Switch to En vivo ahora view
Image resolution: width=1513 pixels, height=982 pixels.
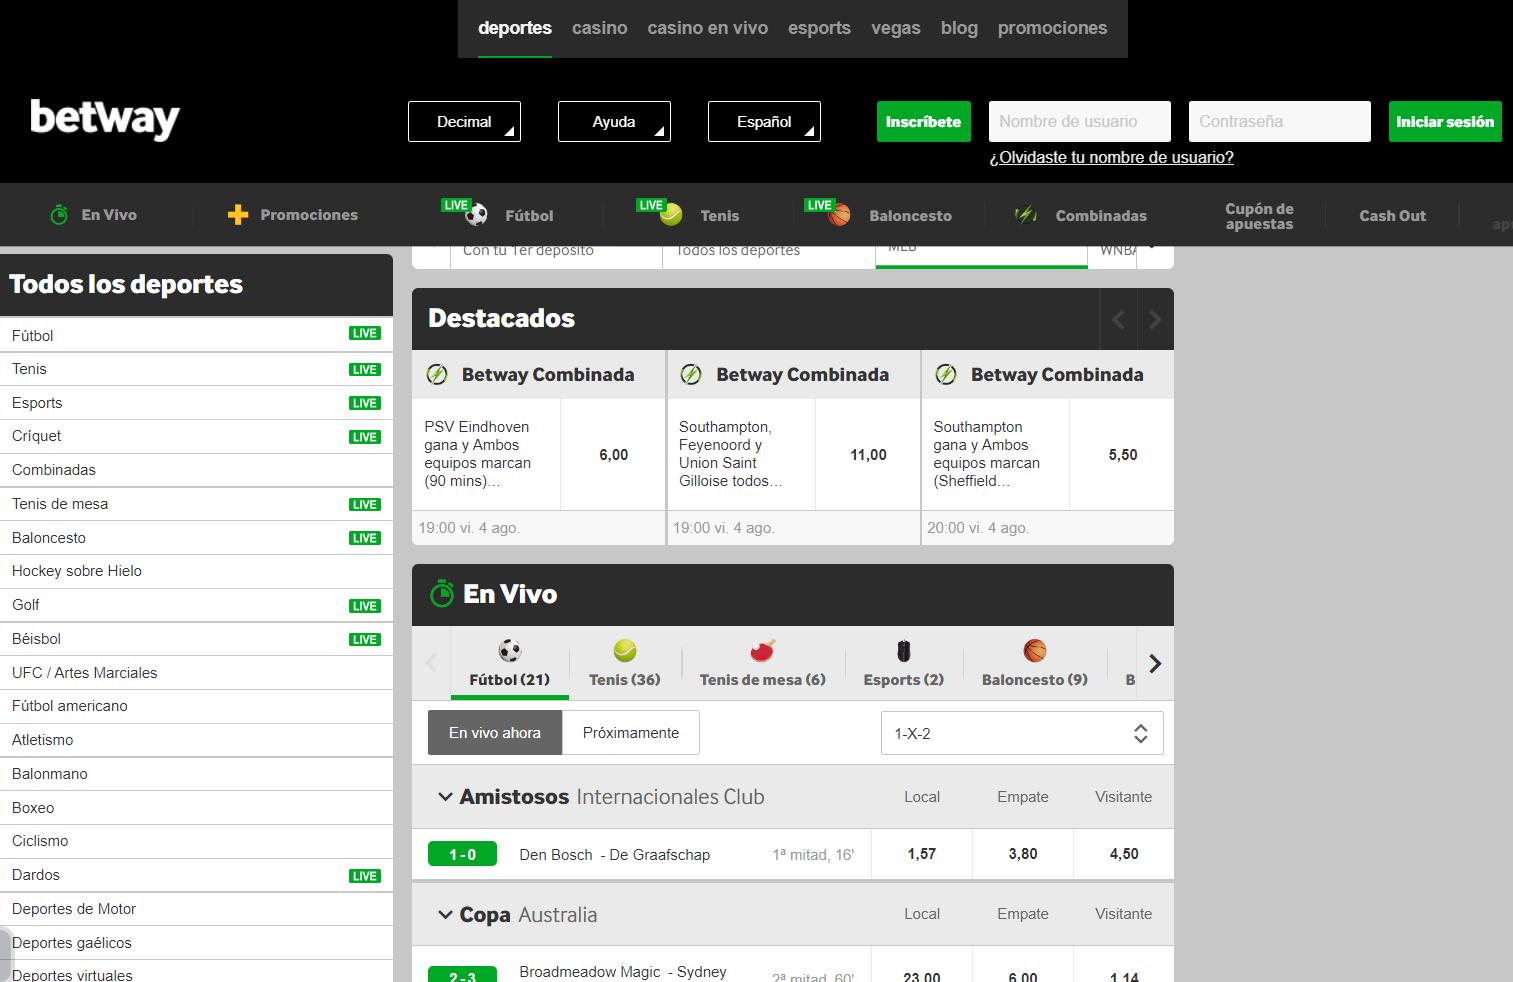tap(495, 733)
